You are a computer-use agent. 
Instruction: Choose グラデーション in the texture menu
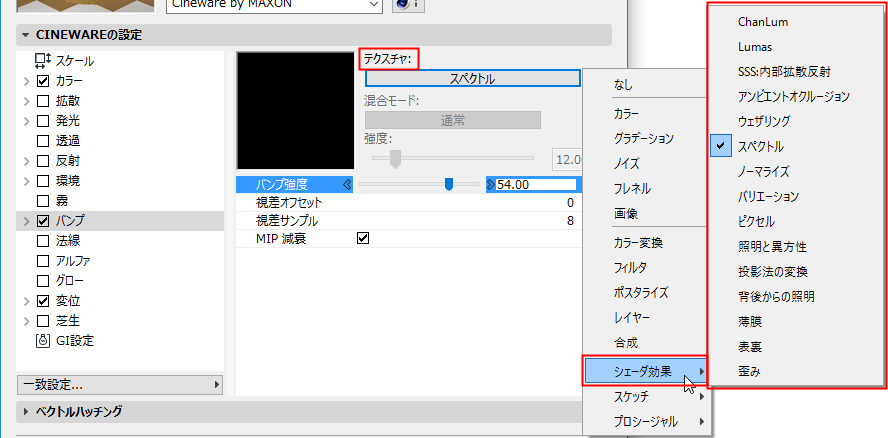(x=646, y=138)
